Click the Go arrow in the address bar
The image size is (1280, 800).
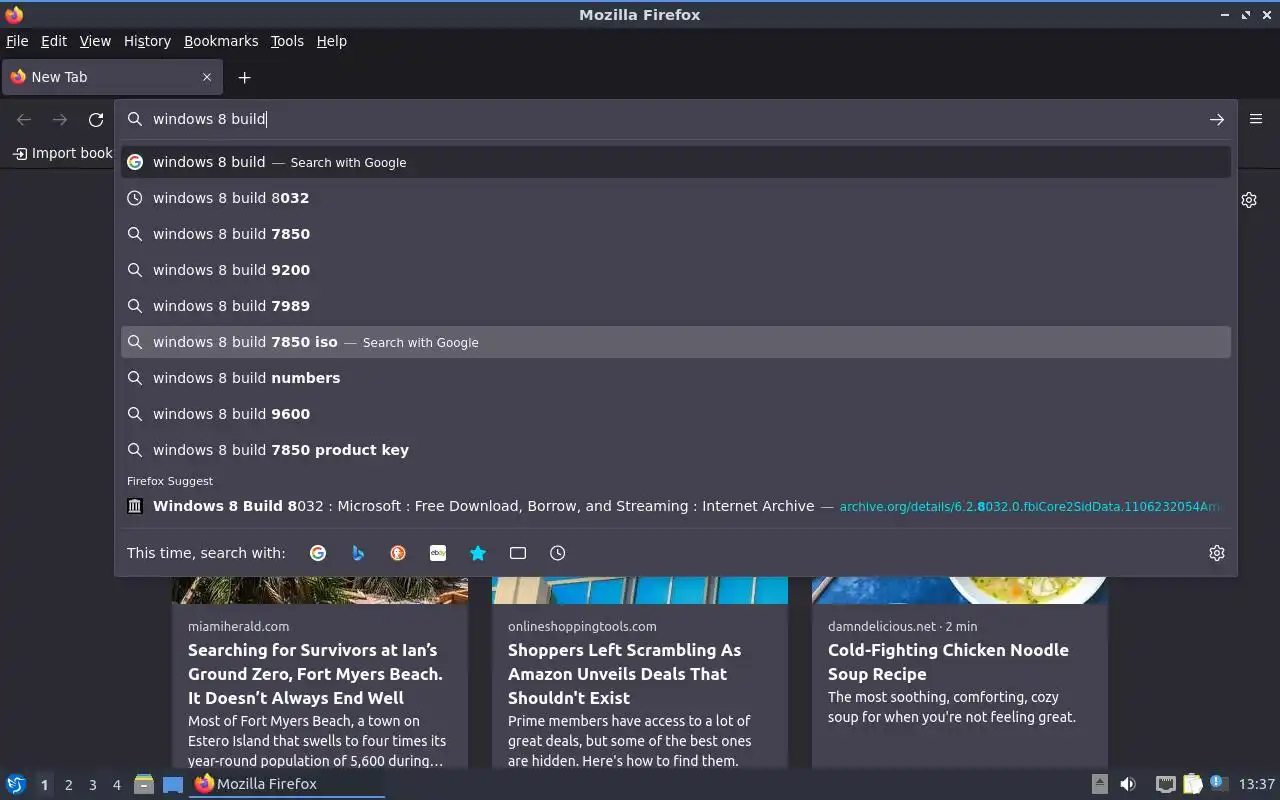1217,119
